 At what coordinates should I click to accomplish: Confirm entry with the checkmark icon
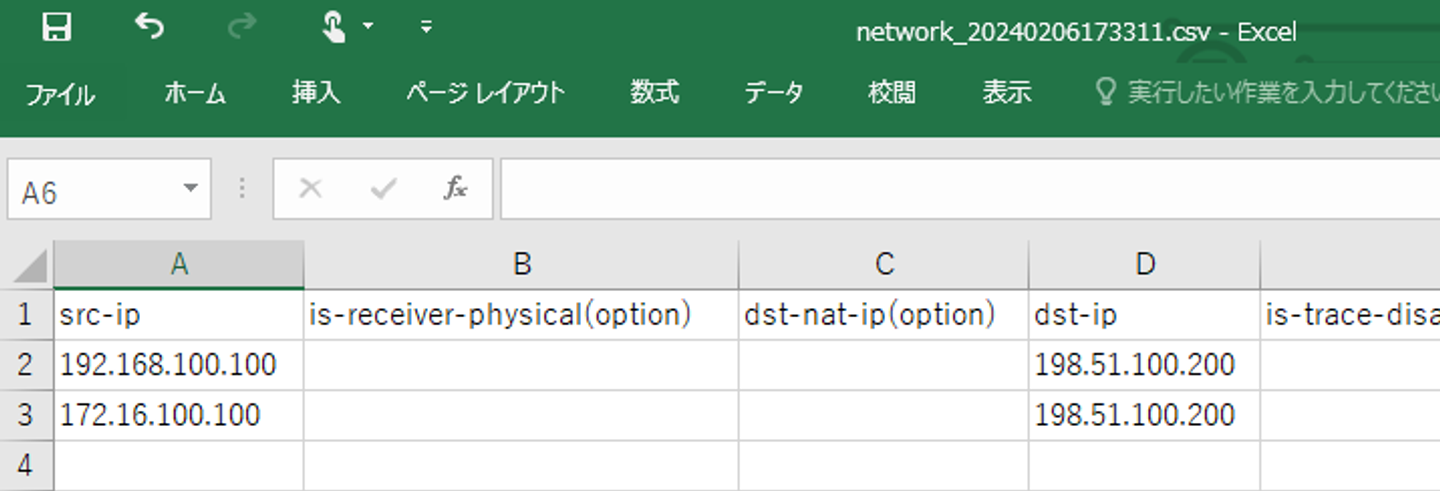click(x=383, y=189)
